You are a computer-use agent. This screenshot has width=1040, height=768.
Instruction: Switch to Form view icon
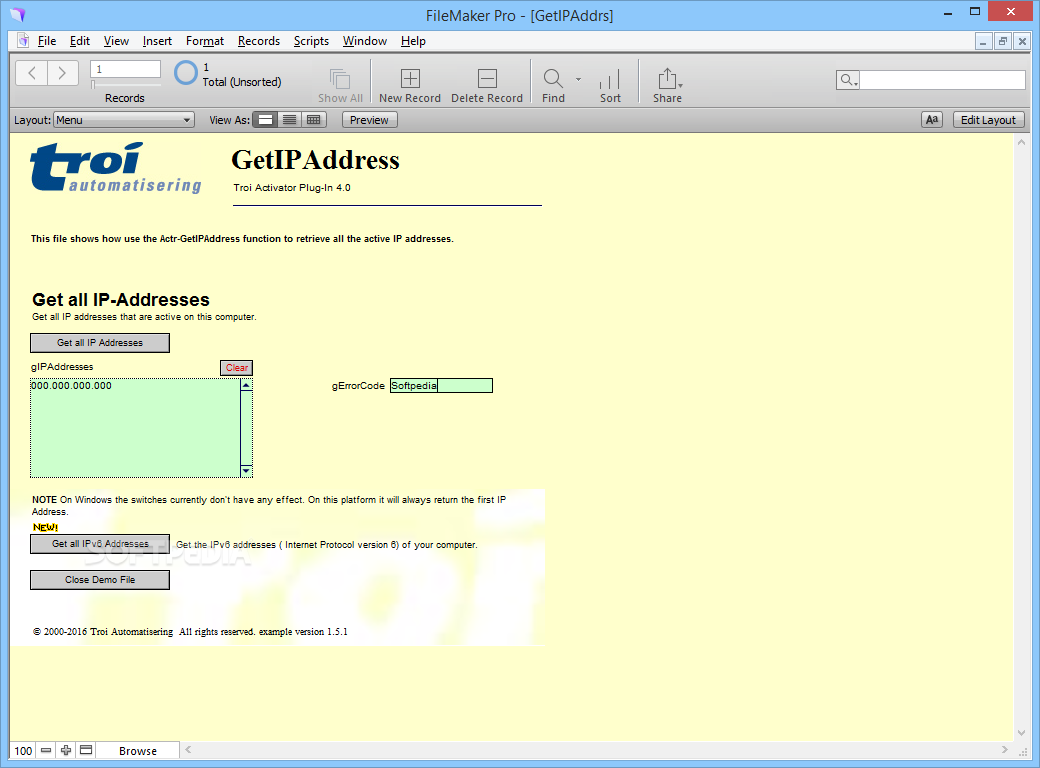pos(265,120)
